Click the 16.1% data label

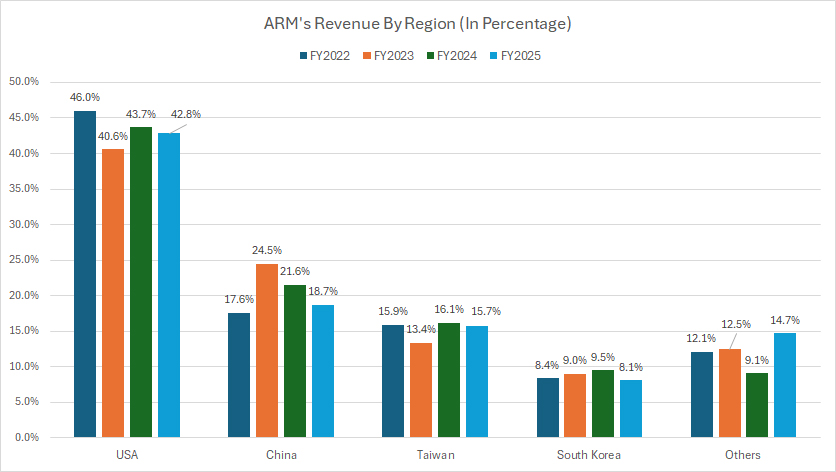449,309
